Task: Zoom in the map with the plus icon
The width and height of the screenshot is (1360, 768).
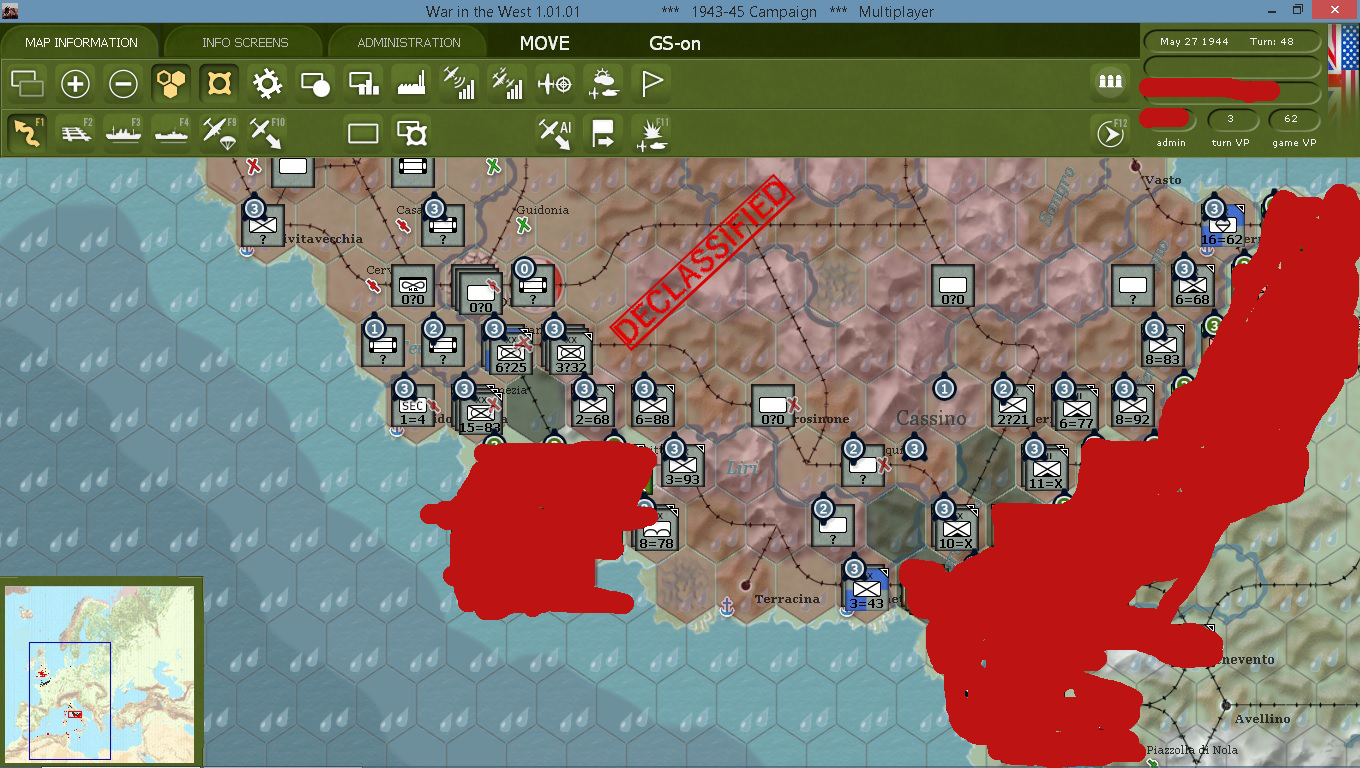Action: coord(75,84)
